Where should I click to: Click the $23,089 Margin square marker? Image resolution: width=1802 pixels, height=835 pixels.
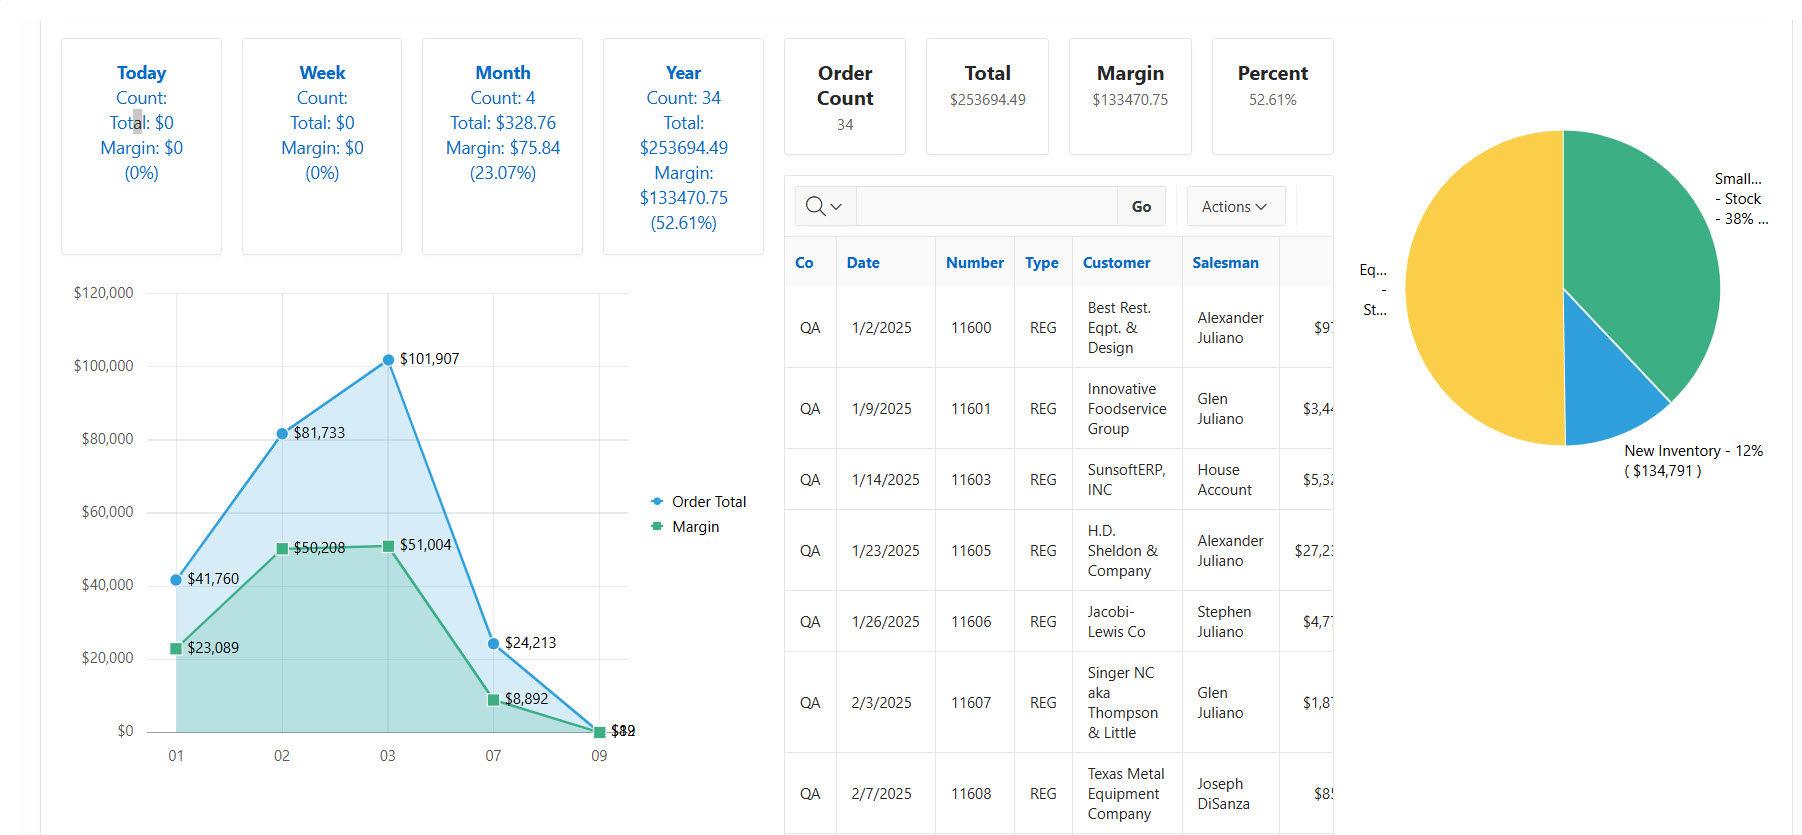point(176,649)
